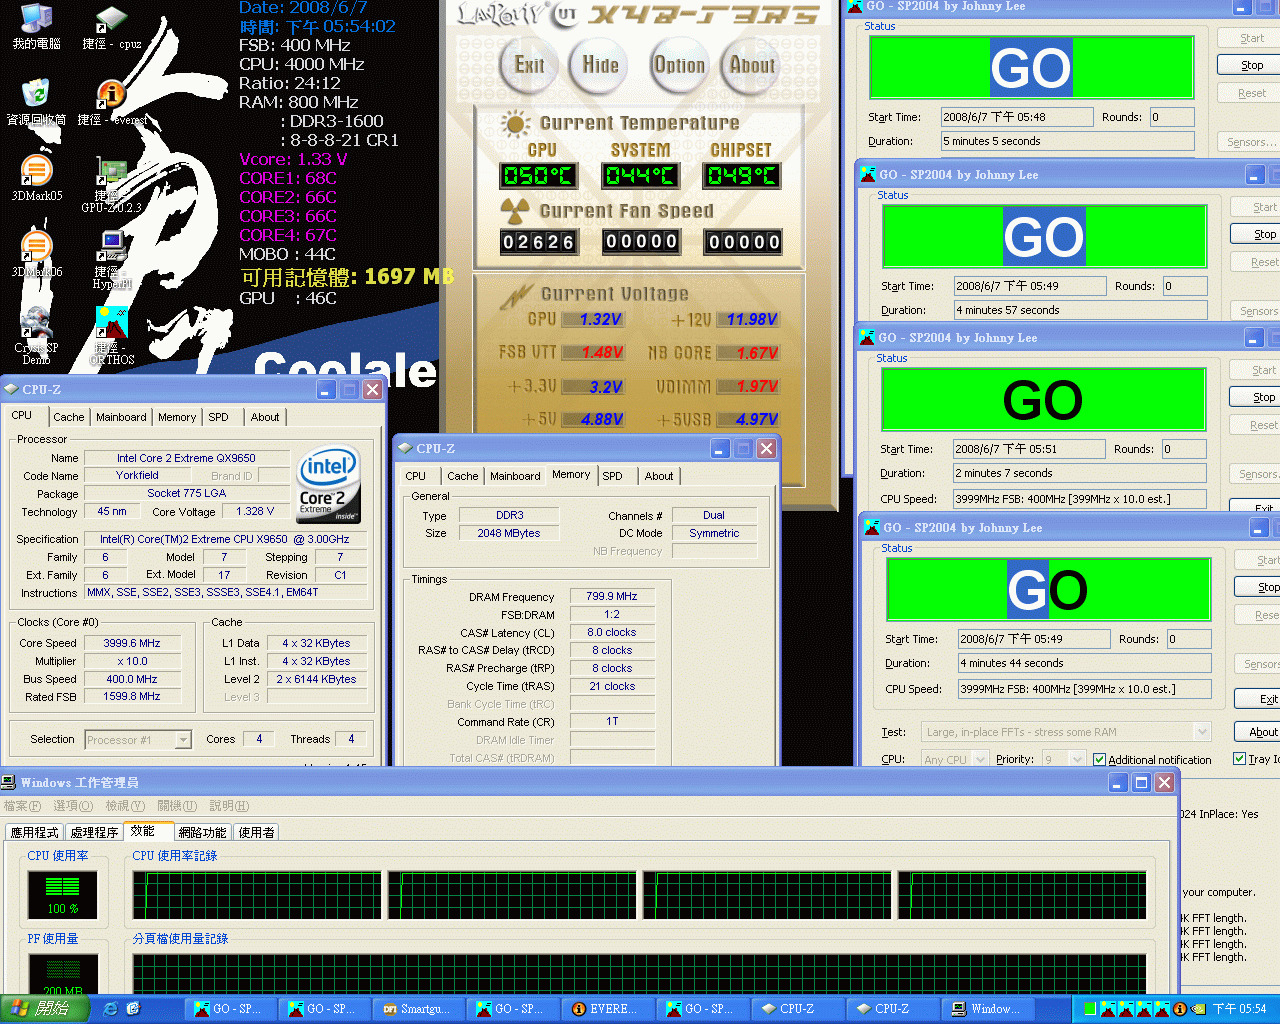Click Hide in Smart Guardian panel
Screen dimensions: 1280x1024
point(600,66)
